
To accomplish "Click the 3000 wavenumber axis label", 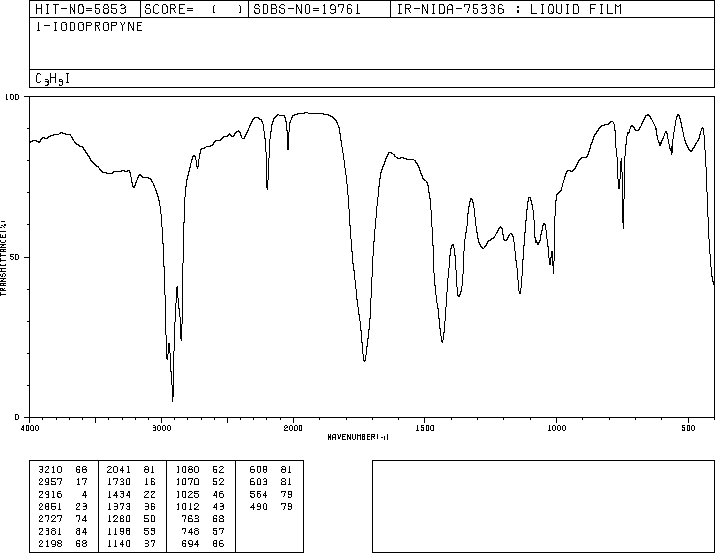I will tap(161, 428).
